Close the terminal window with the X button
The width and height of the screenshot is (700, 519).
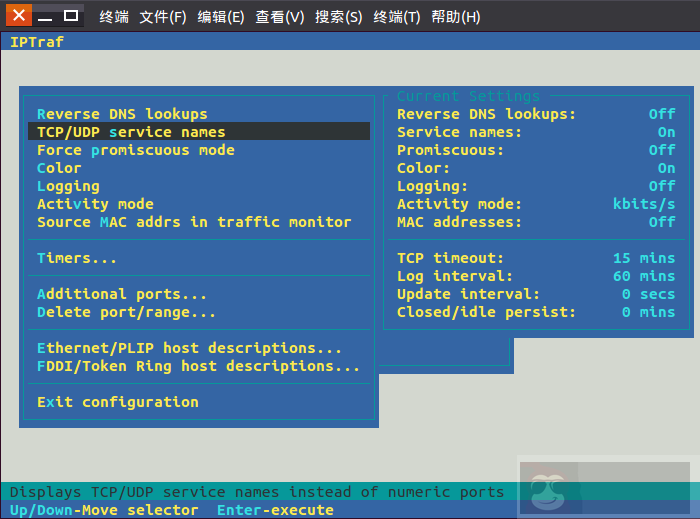pos(19,15)
